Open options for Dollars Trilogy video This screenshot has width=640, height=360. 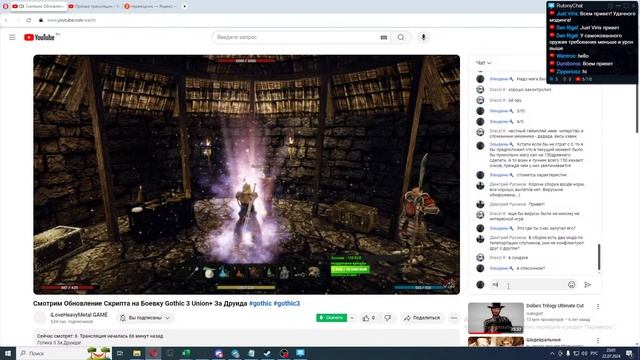(x=598, y=307)
